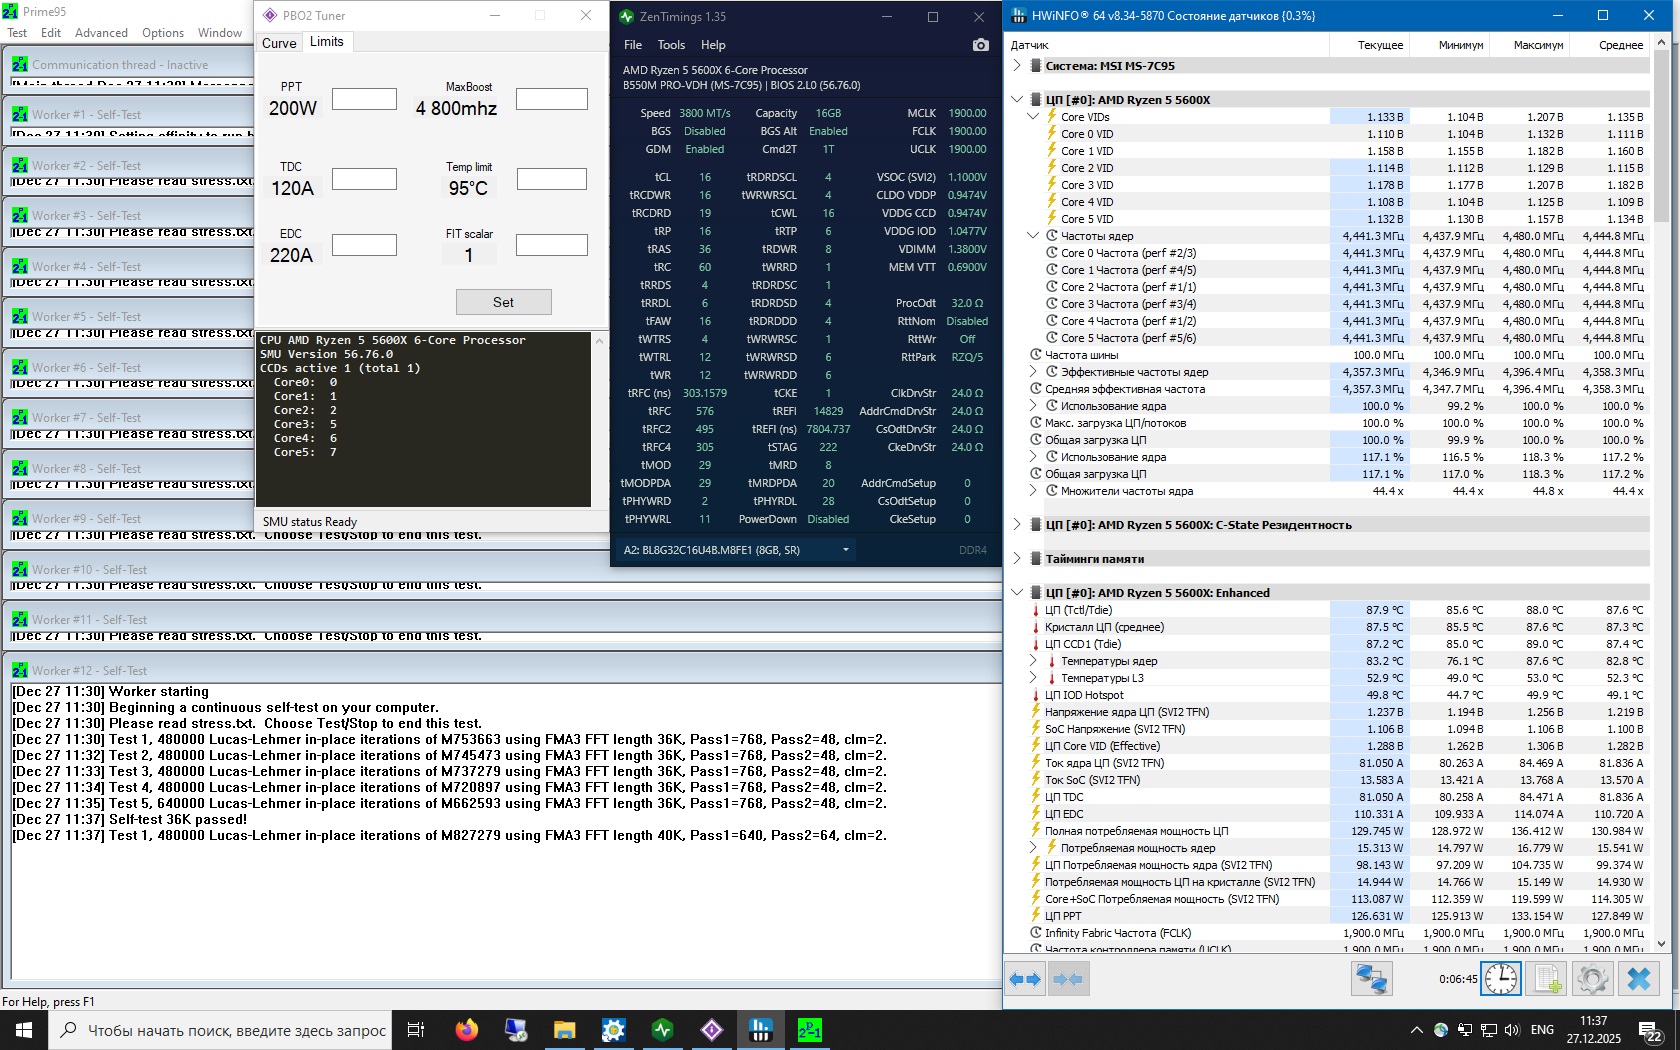Open the Prime95 Test menu
This screenshot has height=1050, width=1680.
pos(17,33)
